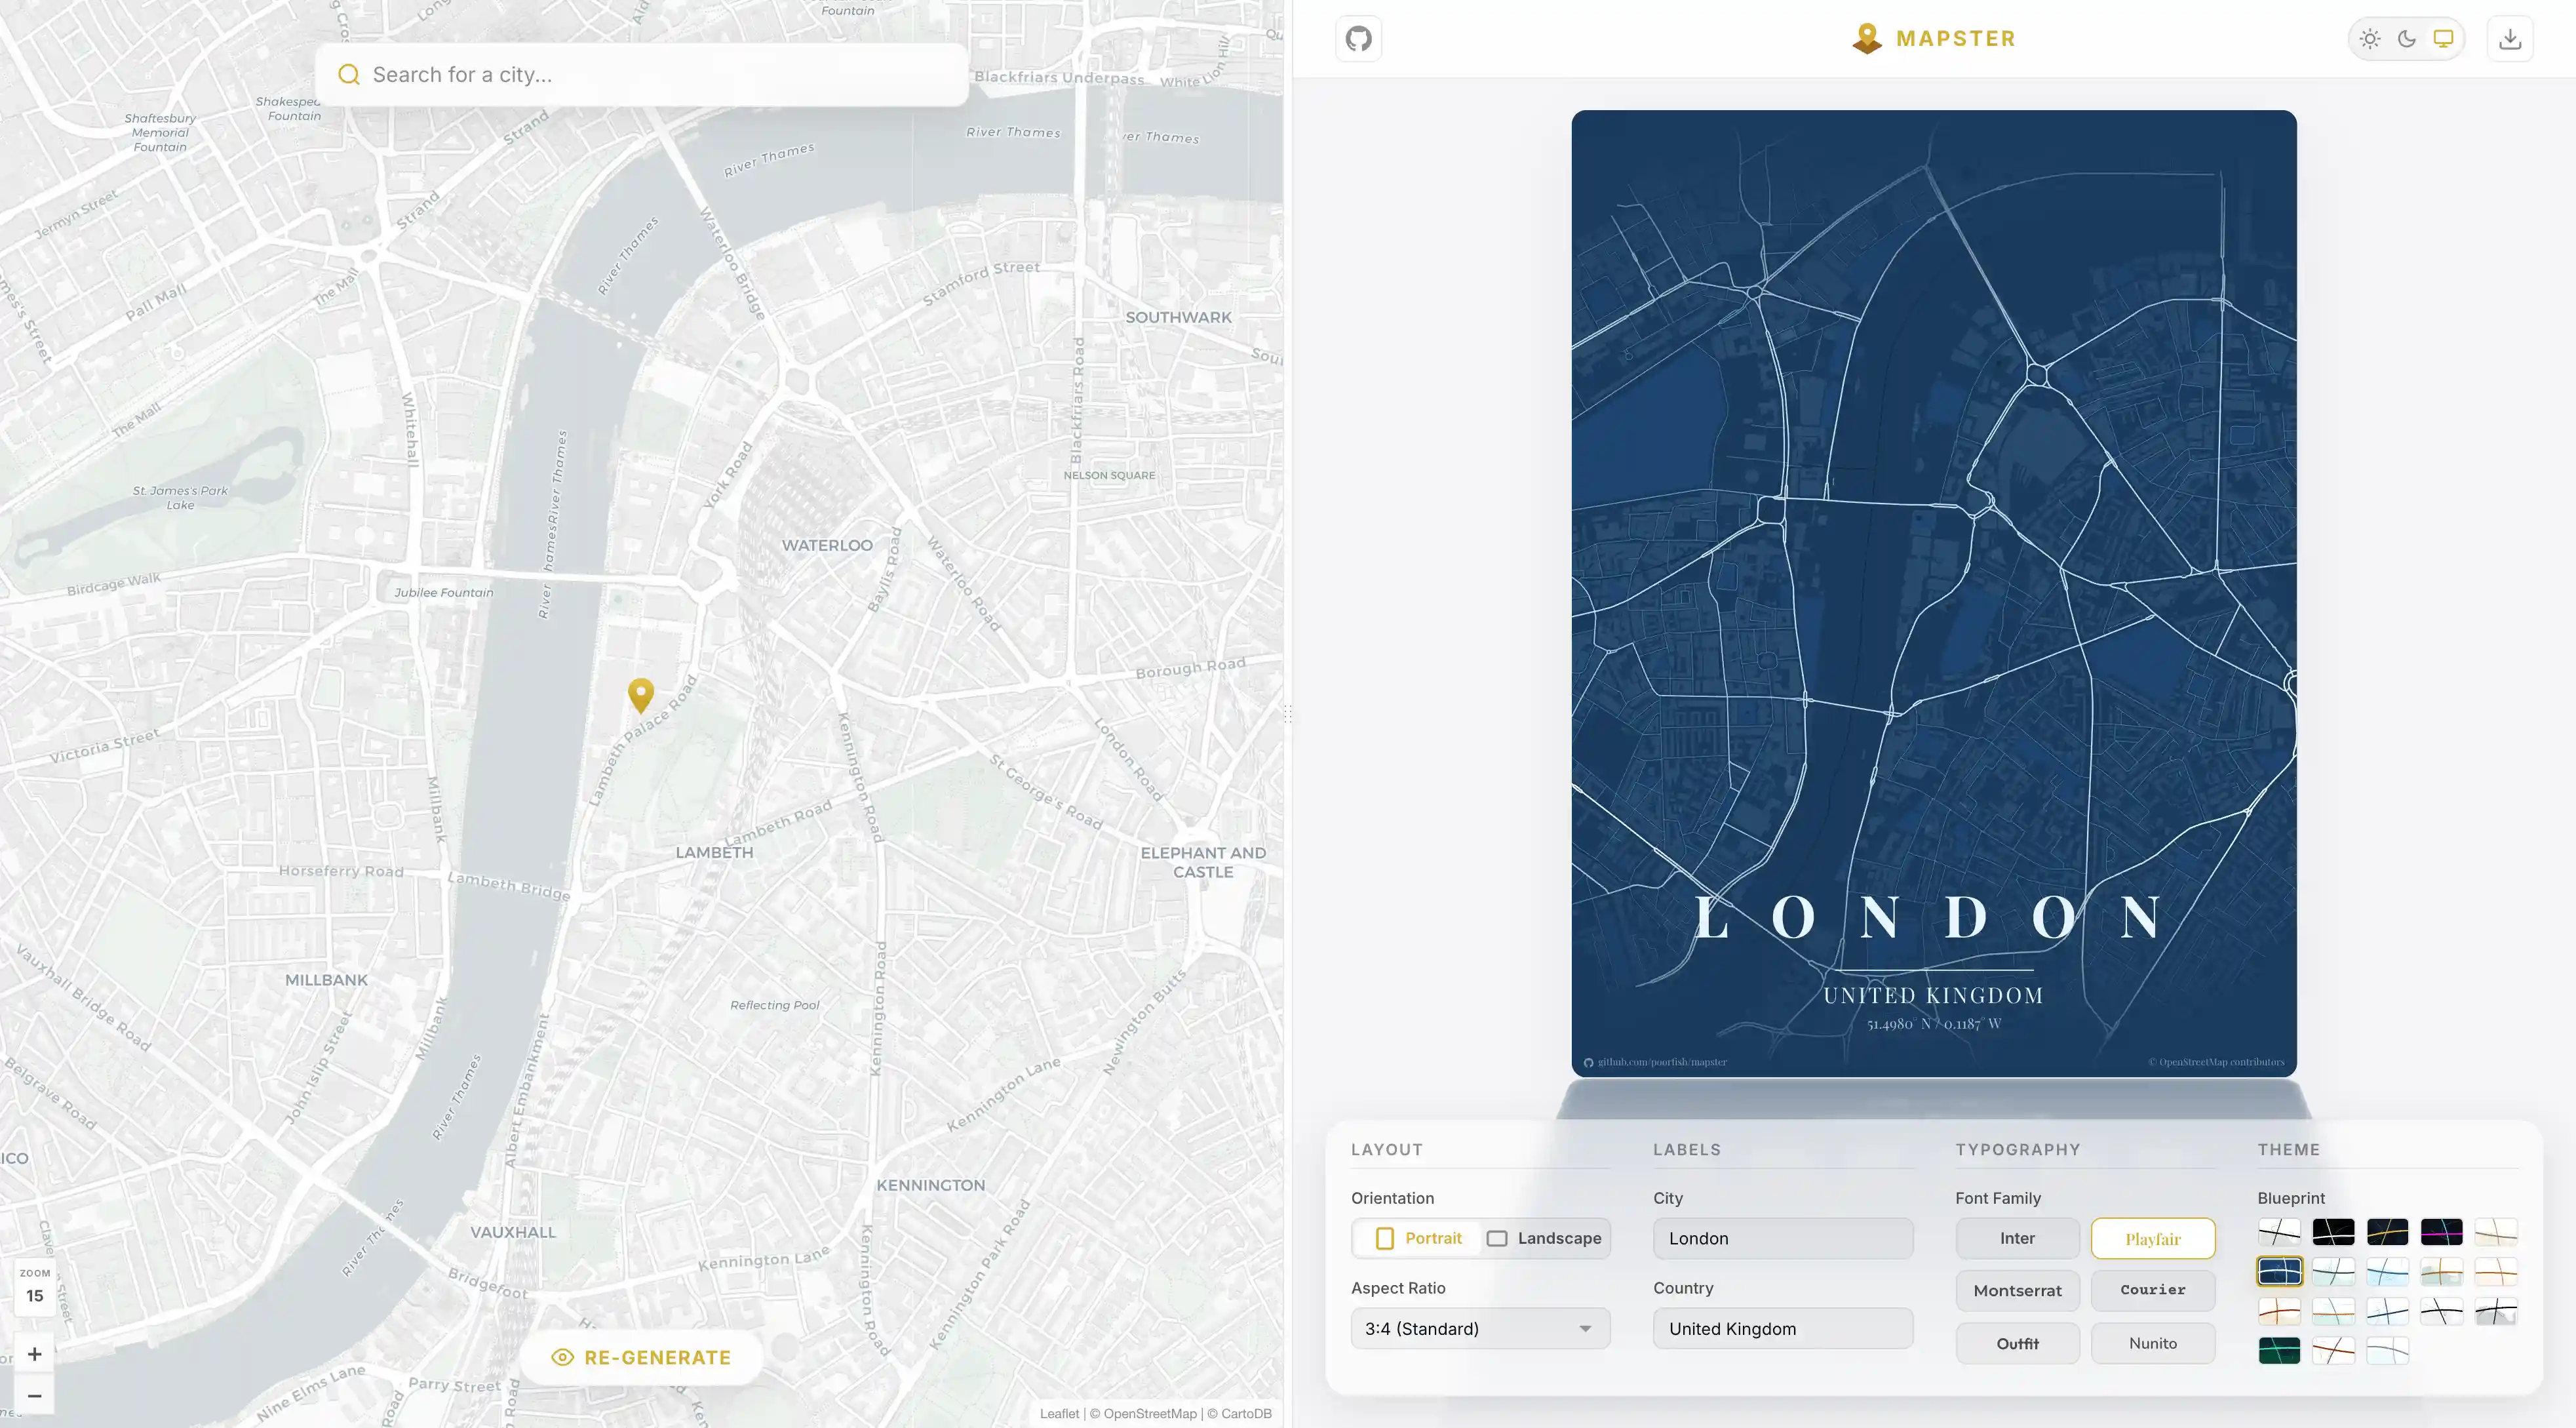This screenshot has height=1428, width=2576.
Task: Edit the Country text field
Action: (1782, 1329)
